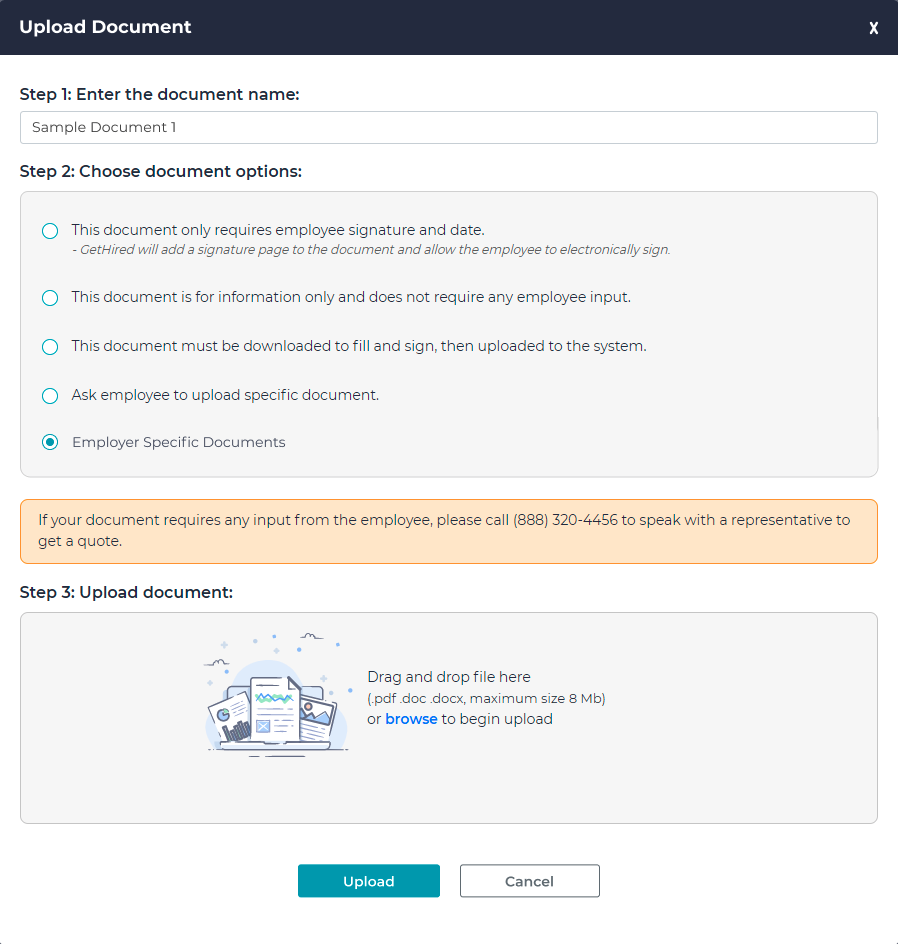Image resolution: width=898 pixels, height=944 pixels.
Task: Select the Sample Document 1 text box
Action: (x=448, y=127)
